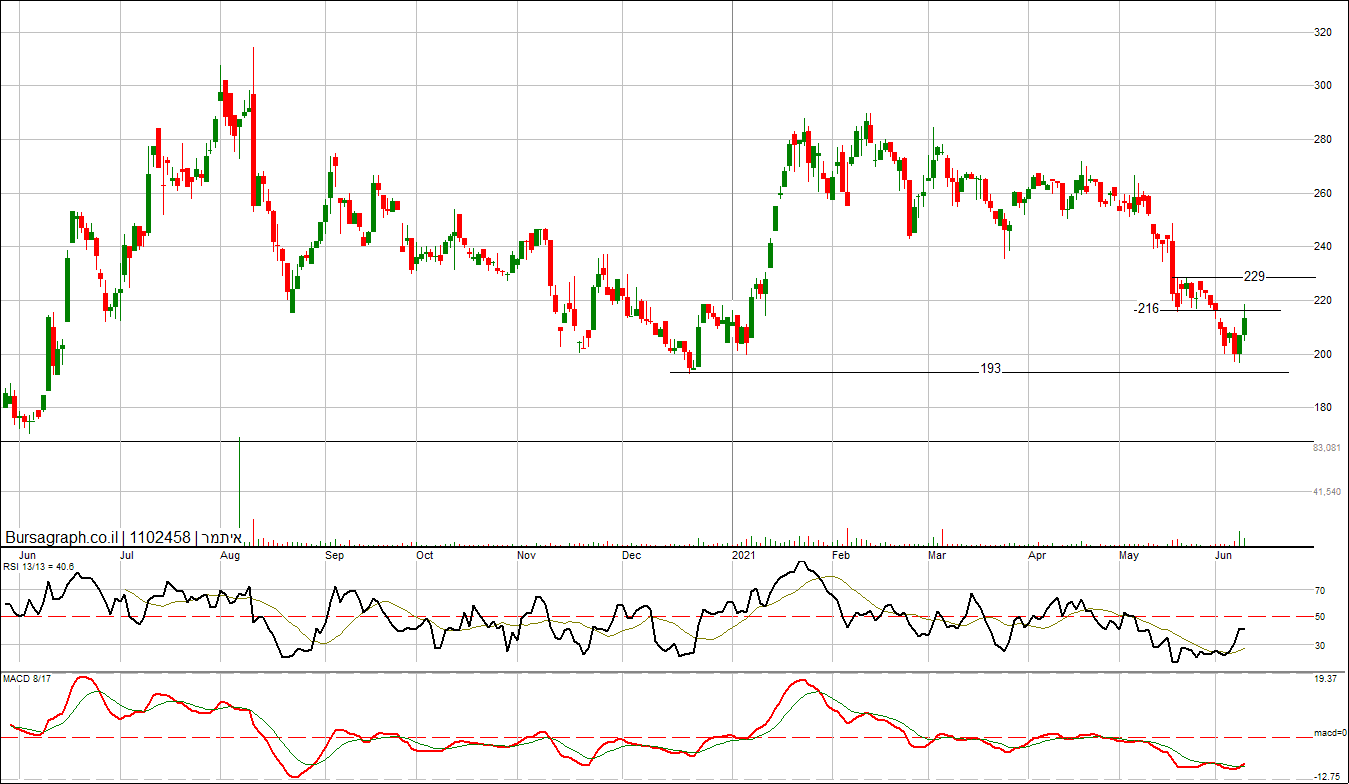1349x784 pixels.
Task: Click the RSI 70 overbought level label
Action: pyautogui.click(x=1320, y=591)
